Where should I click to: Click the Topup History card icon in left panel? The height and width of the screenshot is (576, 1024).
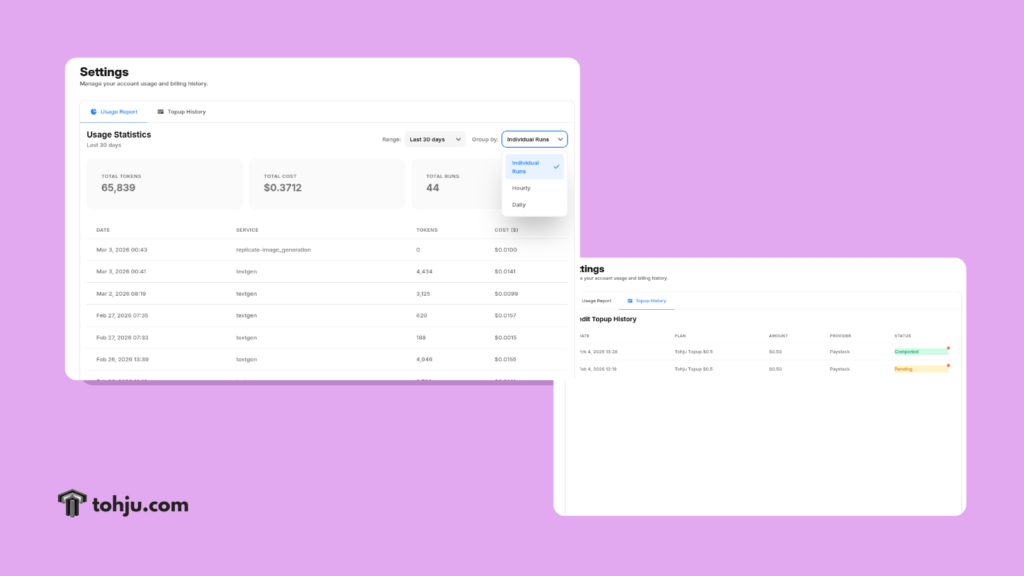coord(161,112)
